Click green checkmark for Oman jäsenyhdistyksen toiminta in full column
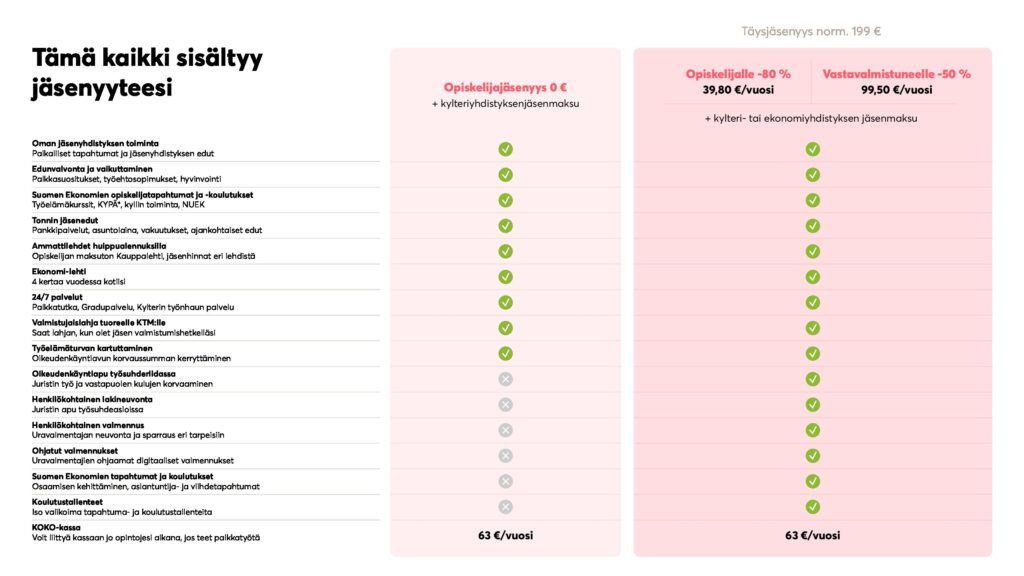The image size is (1024, 576). point(812,150)
